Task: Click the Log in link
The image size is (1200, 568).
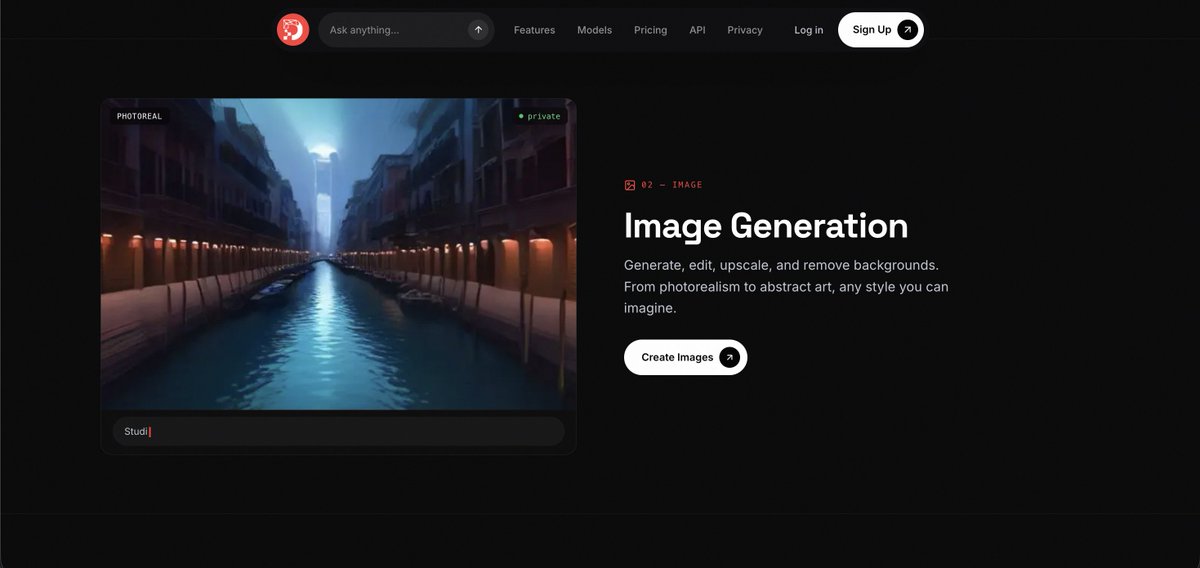Action: coord(809,30)
